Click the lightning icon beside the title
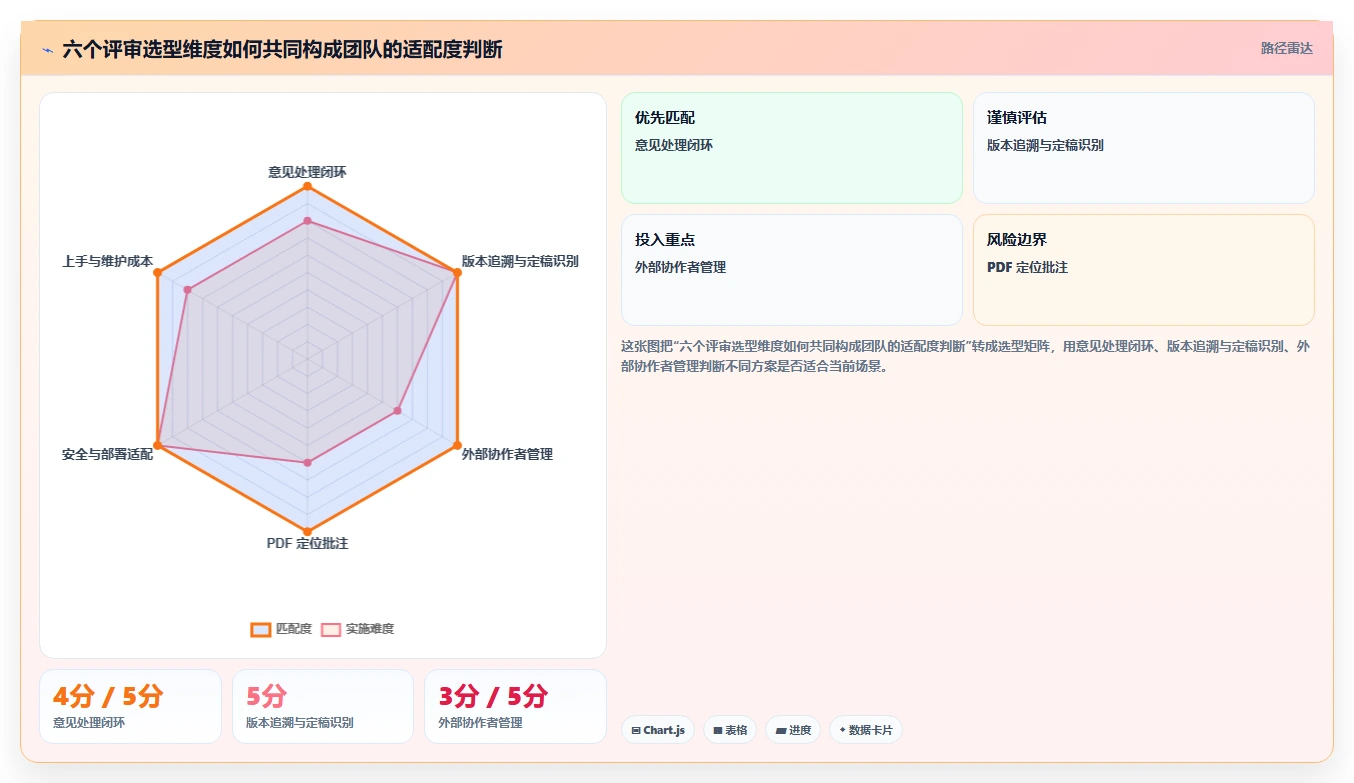 47,49
